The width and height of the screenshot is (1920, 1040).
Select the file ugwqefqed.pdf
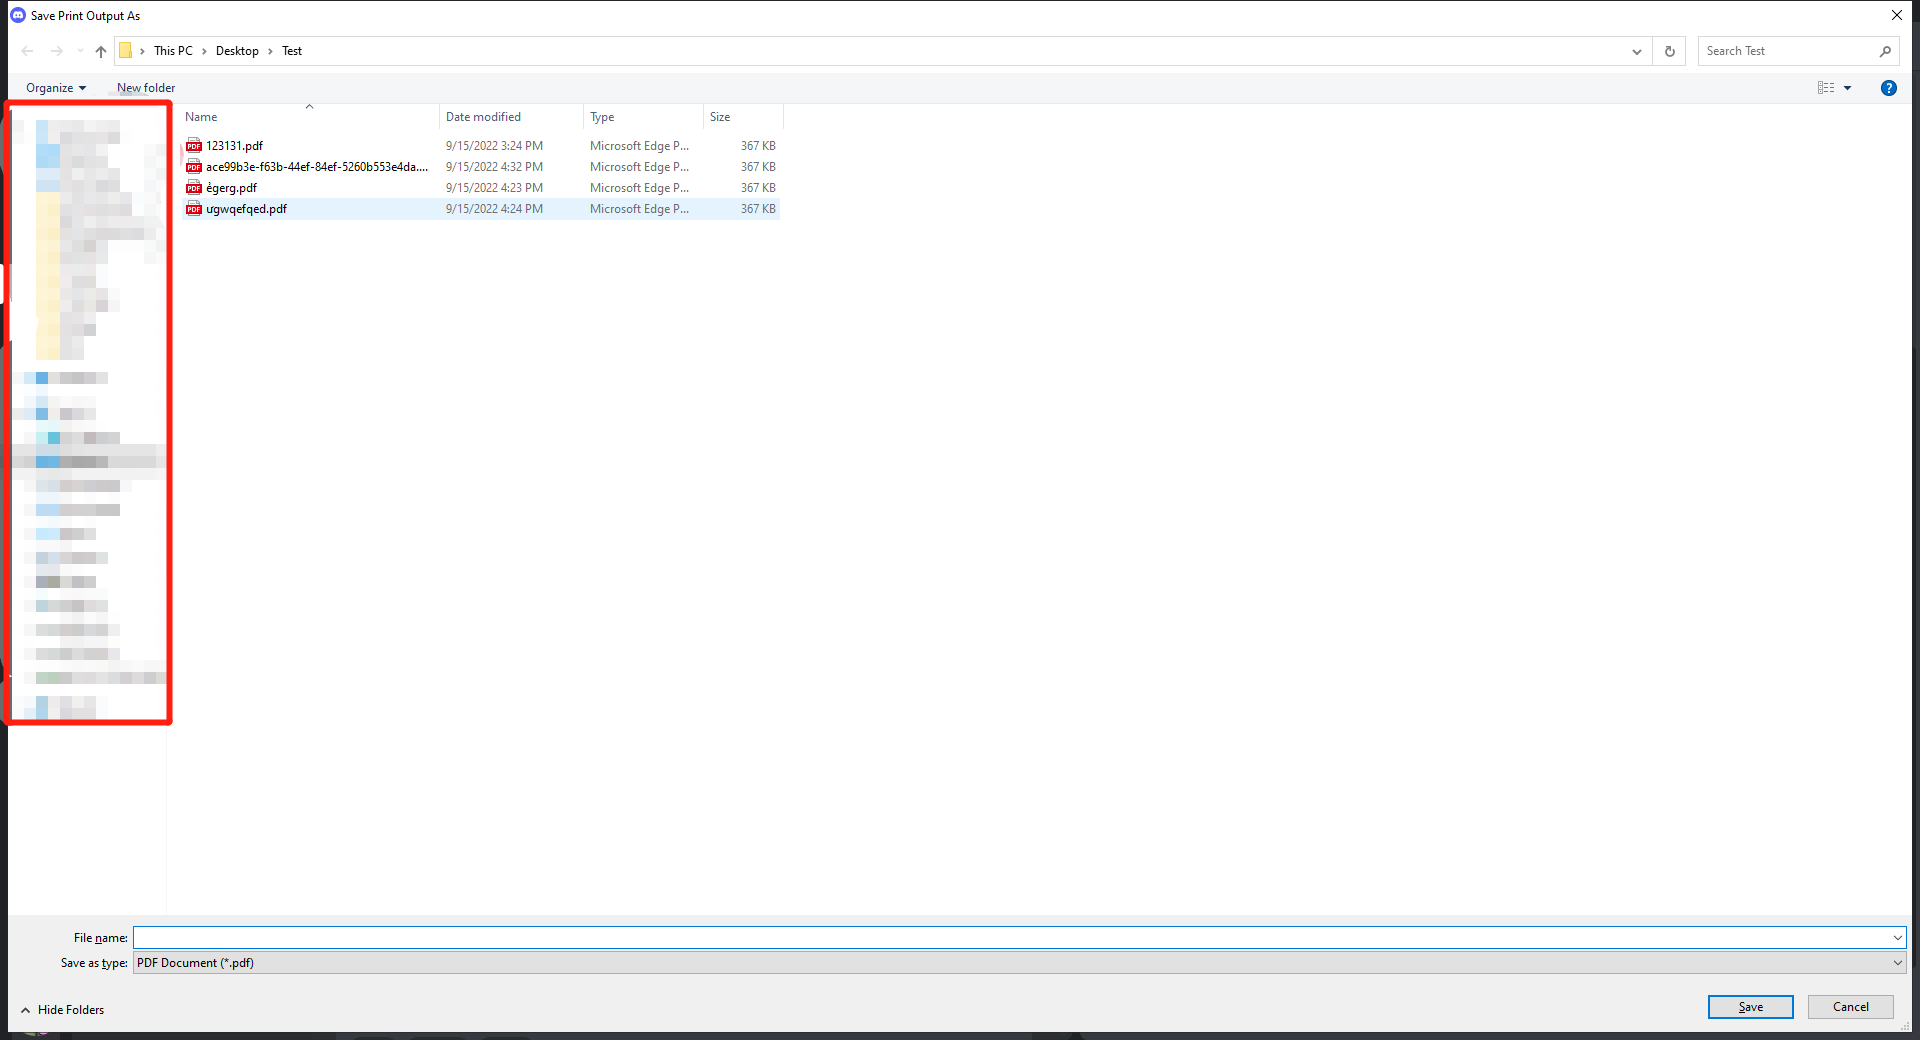point(246,209)
